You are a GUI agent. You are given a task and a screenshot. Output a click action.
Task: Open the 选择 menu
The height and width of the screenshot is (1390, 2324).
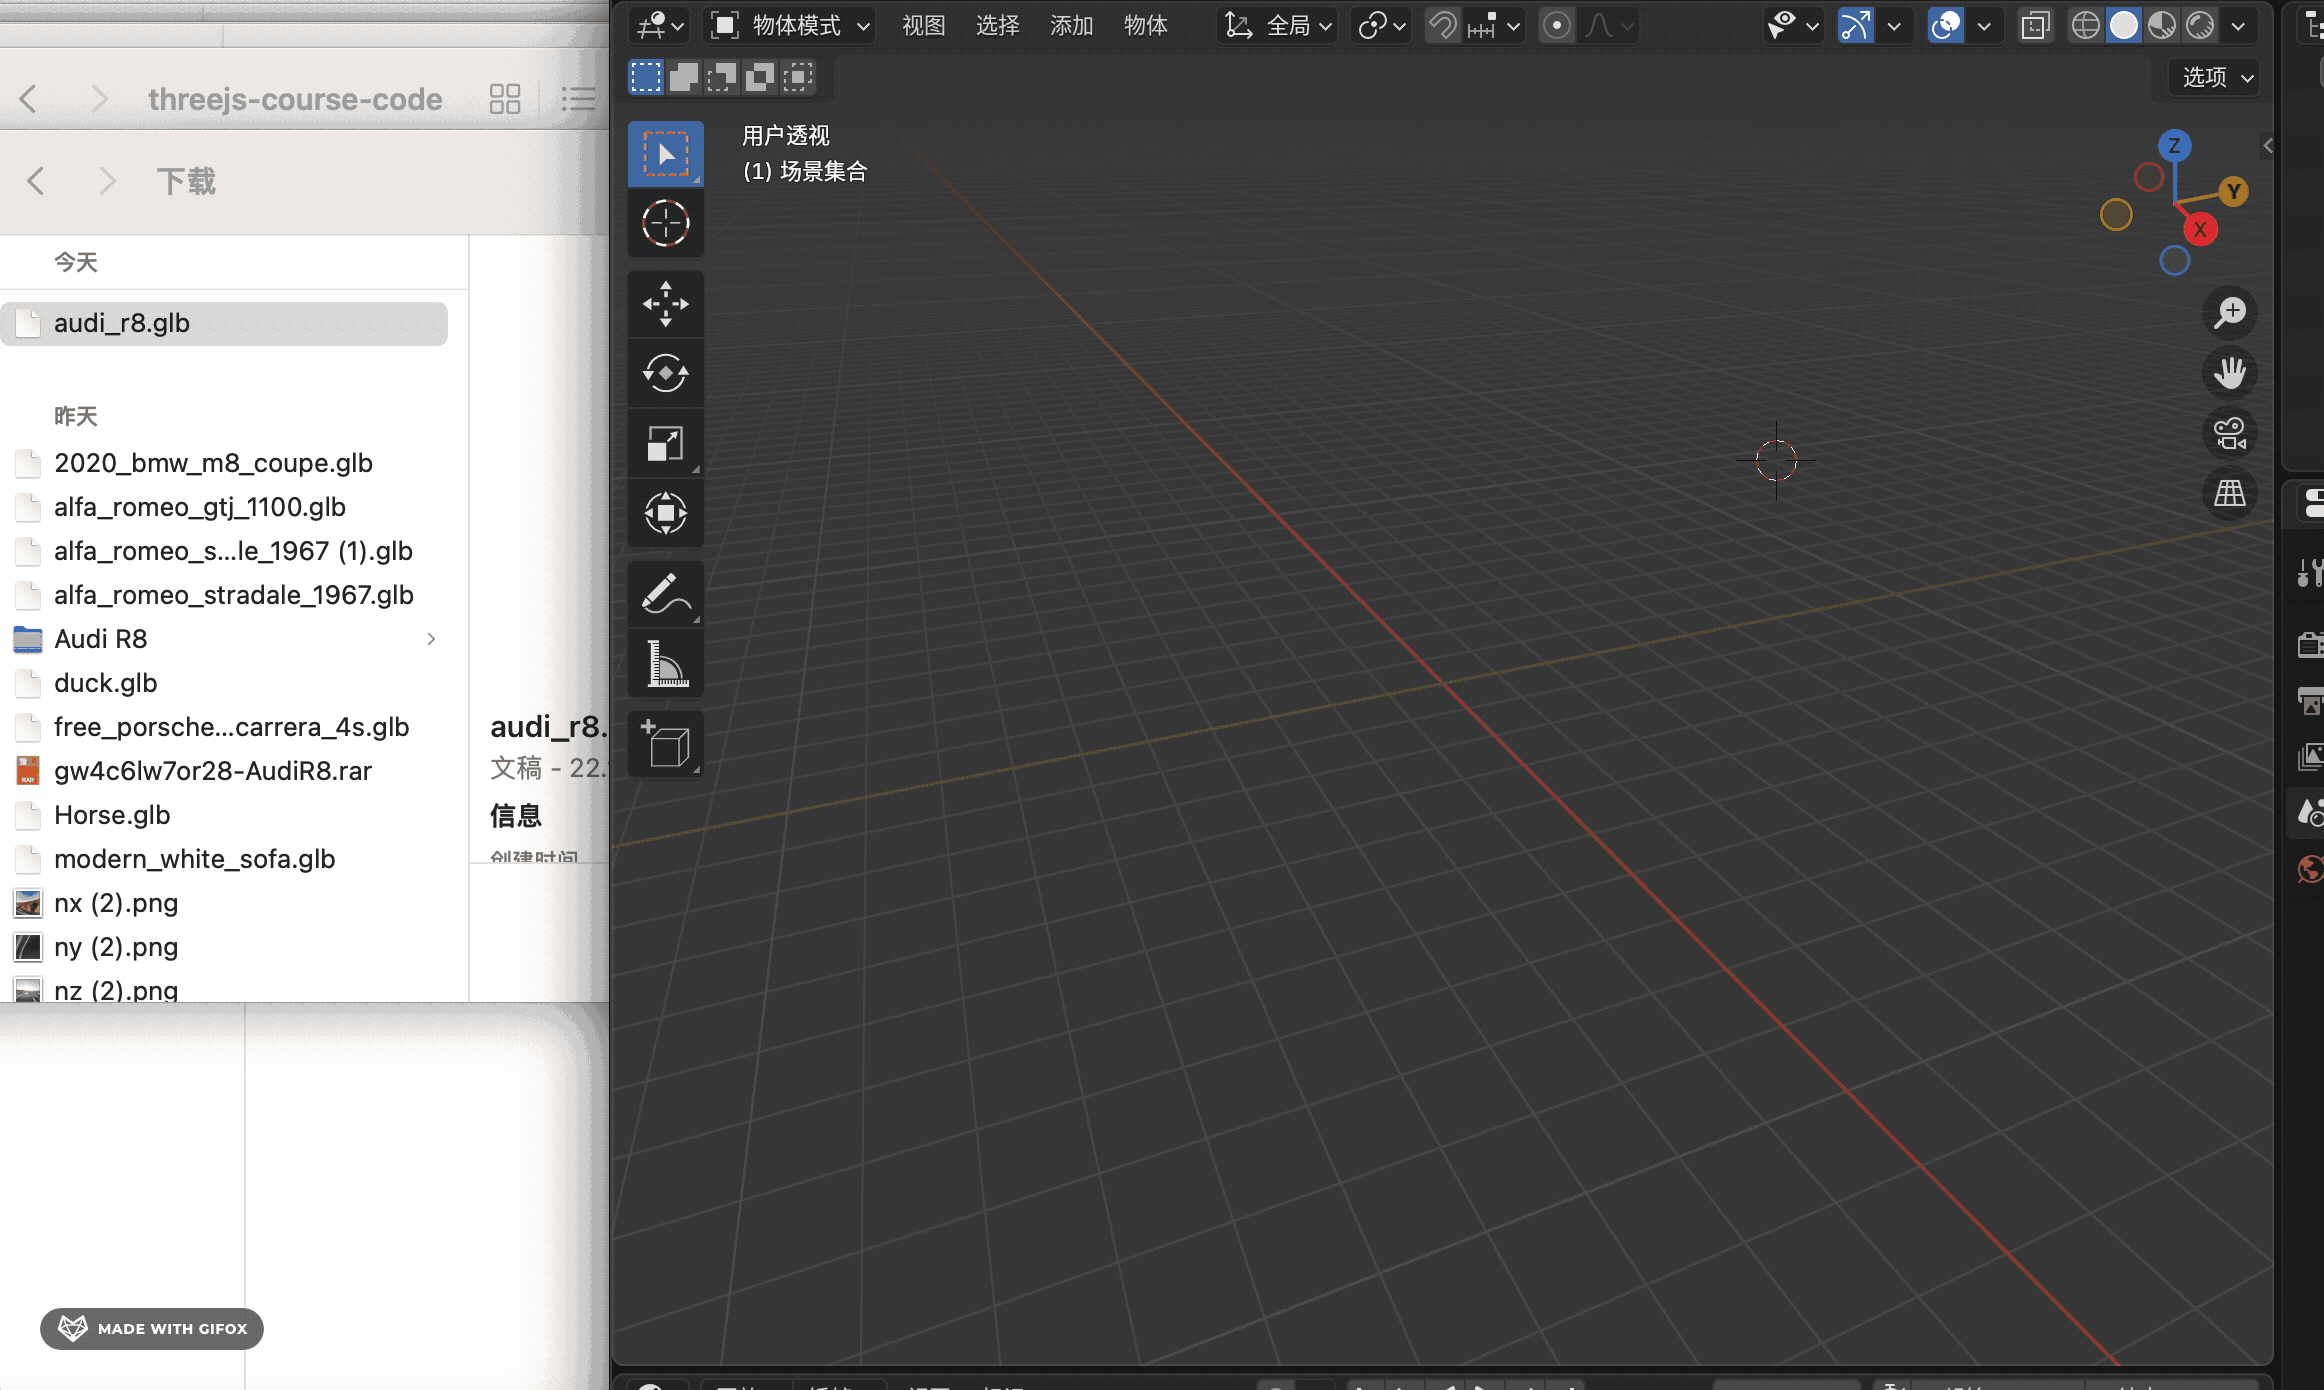coord(997,25)
